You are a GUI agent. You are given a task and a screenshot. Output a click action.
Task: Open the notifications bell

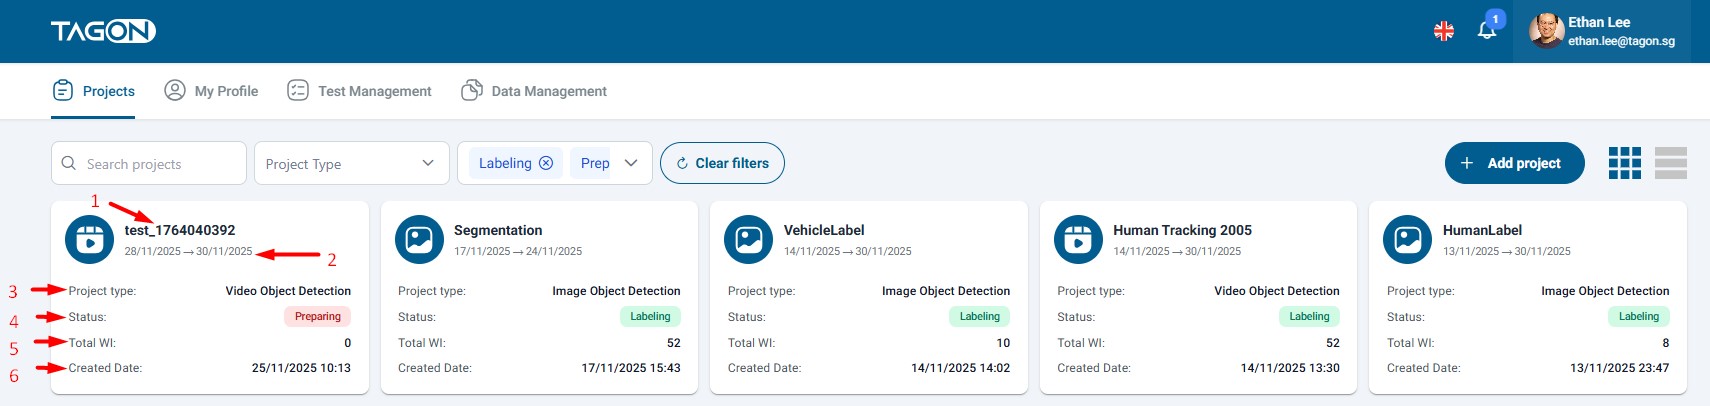coord(1486,31)
